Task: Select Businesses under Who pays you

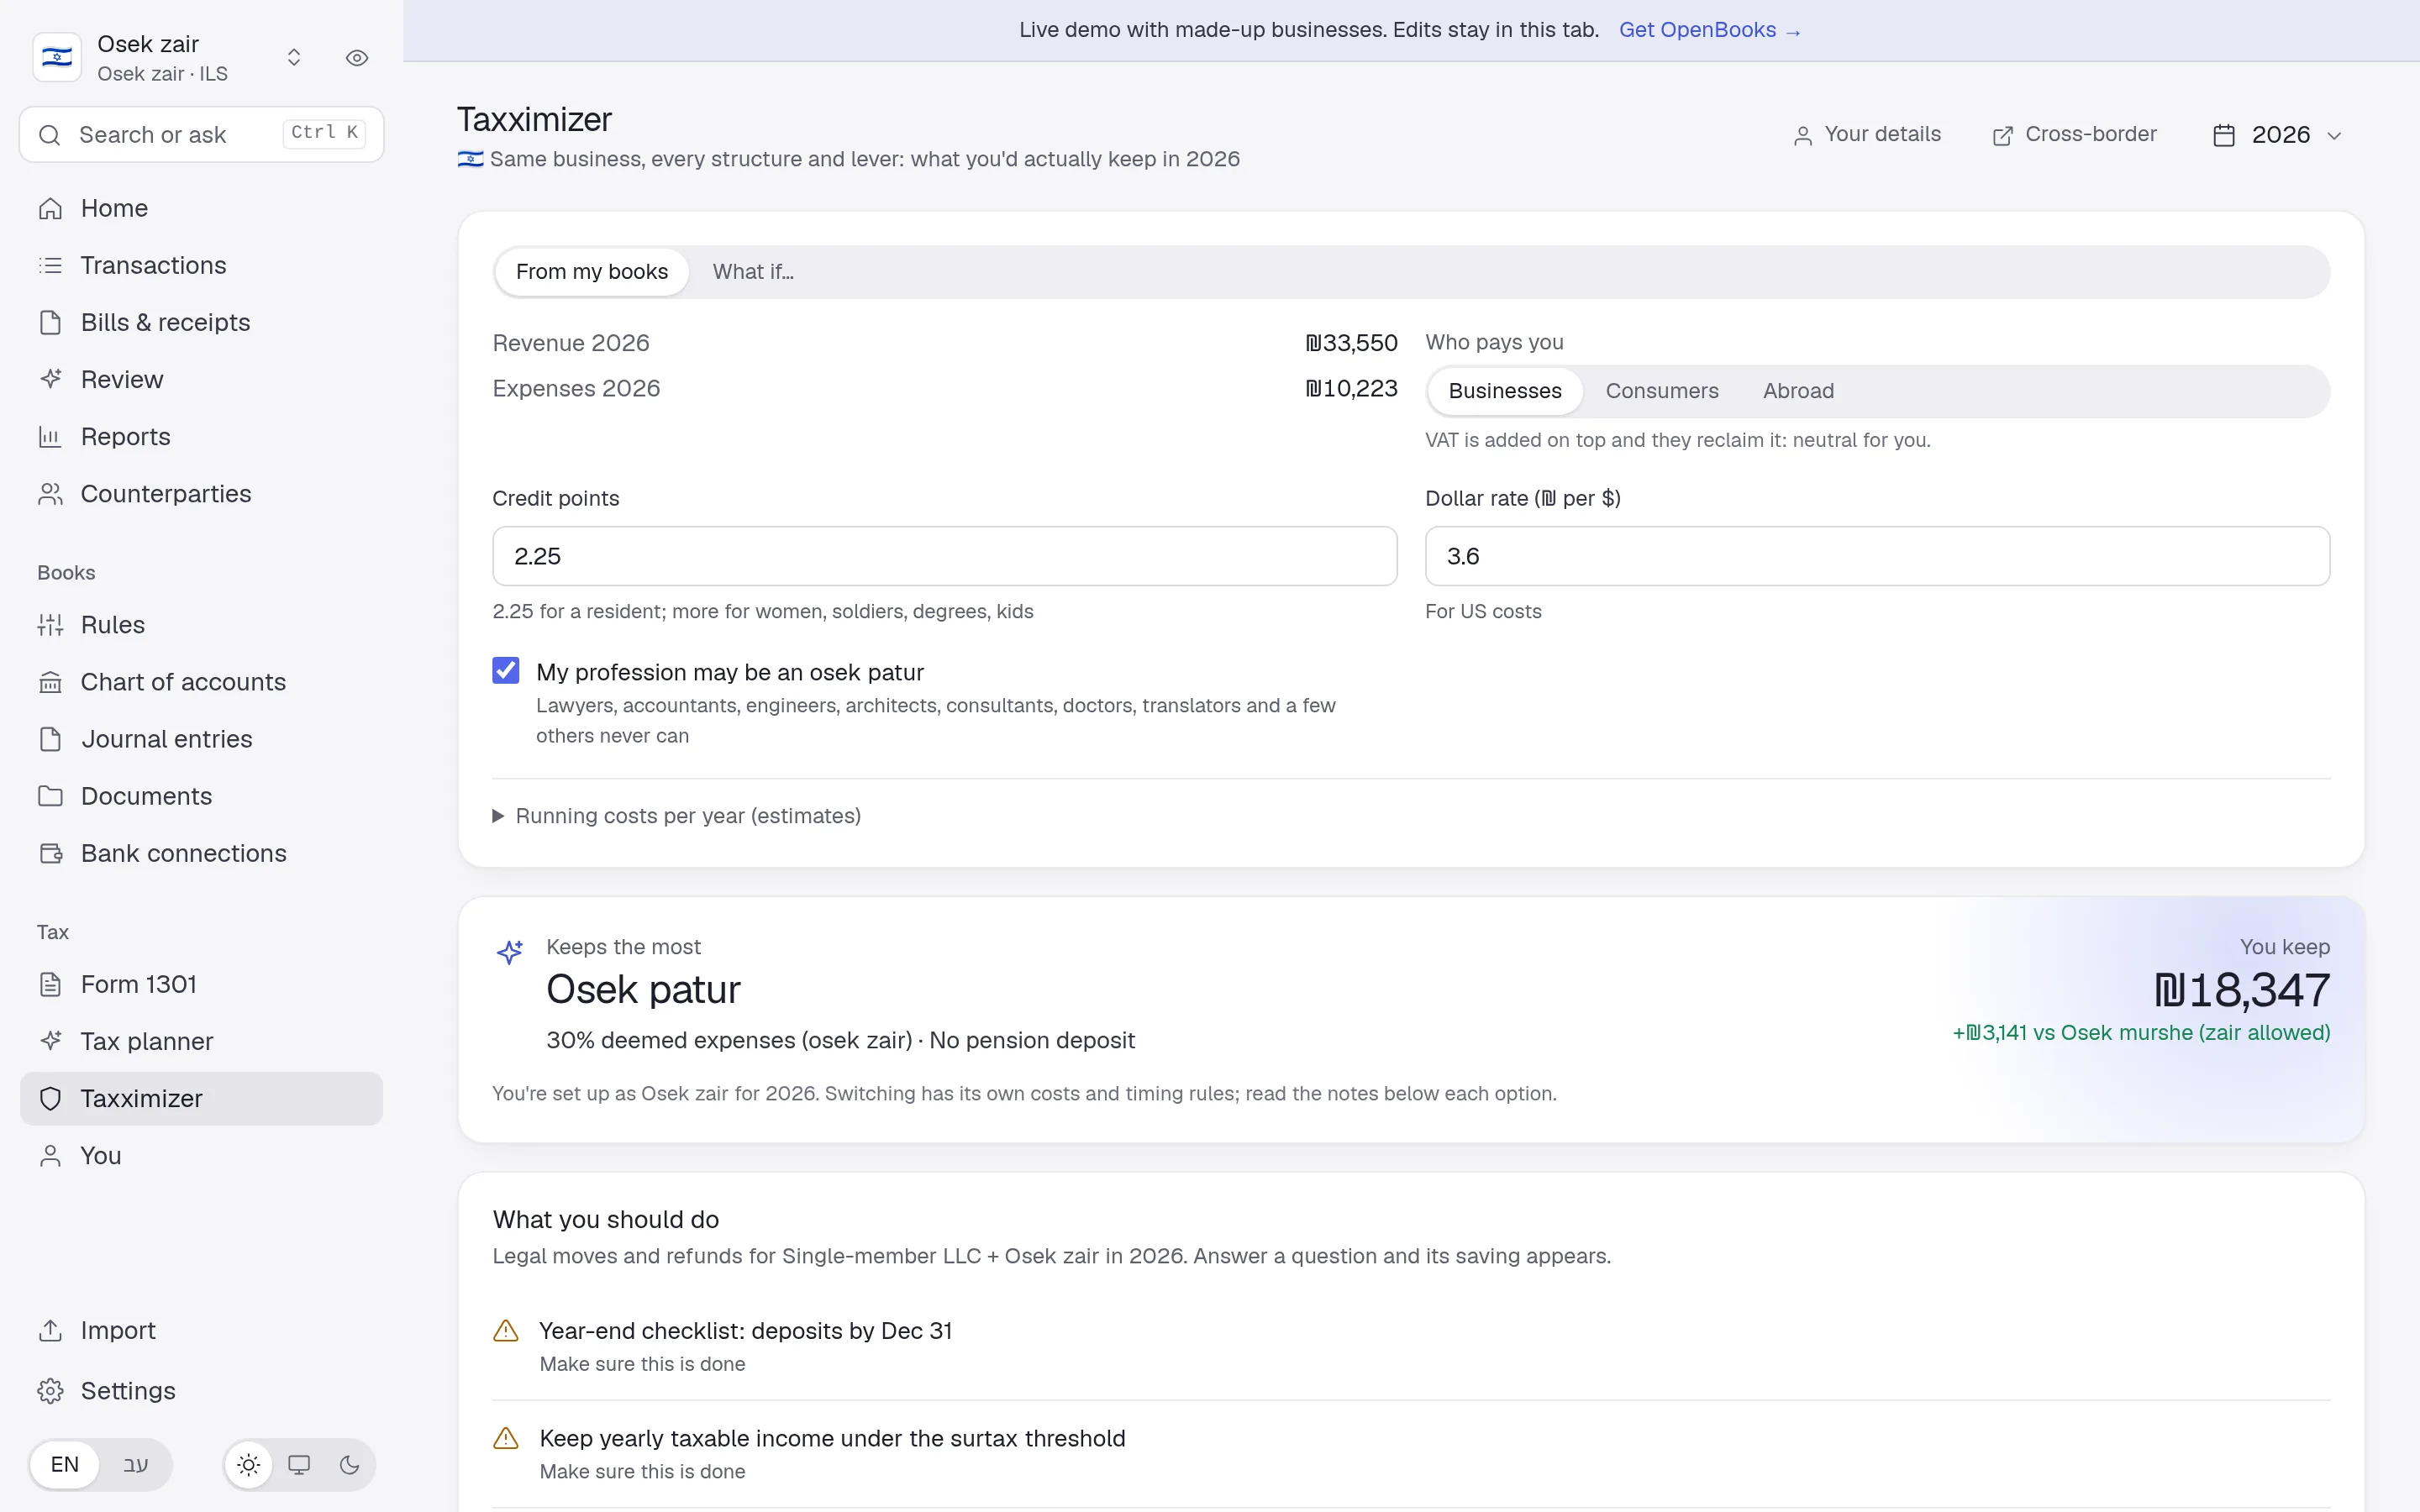Action: coord(1505,391)
